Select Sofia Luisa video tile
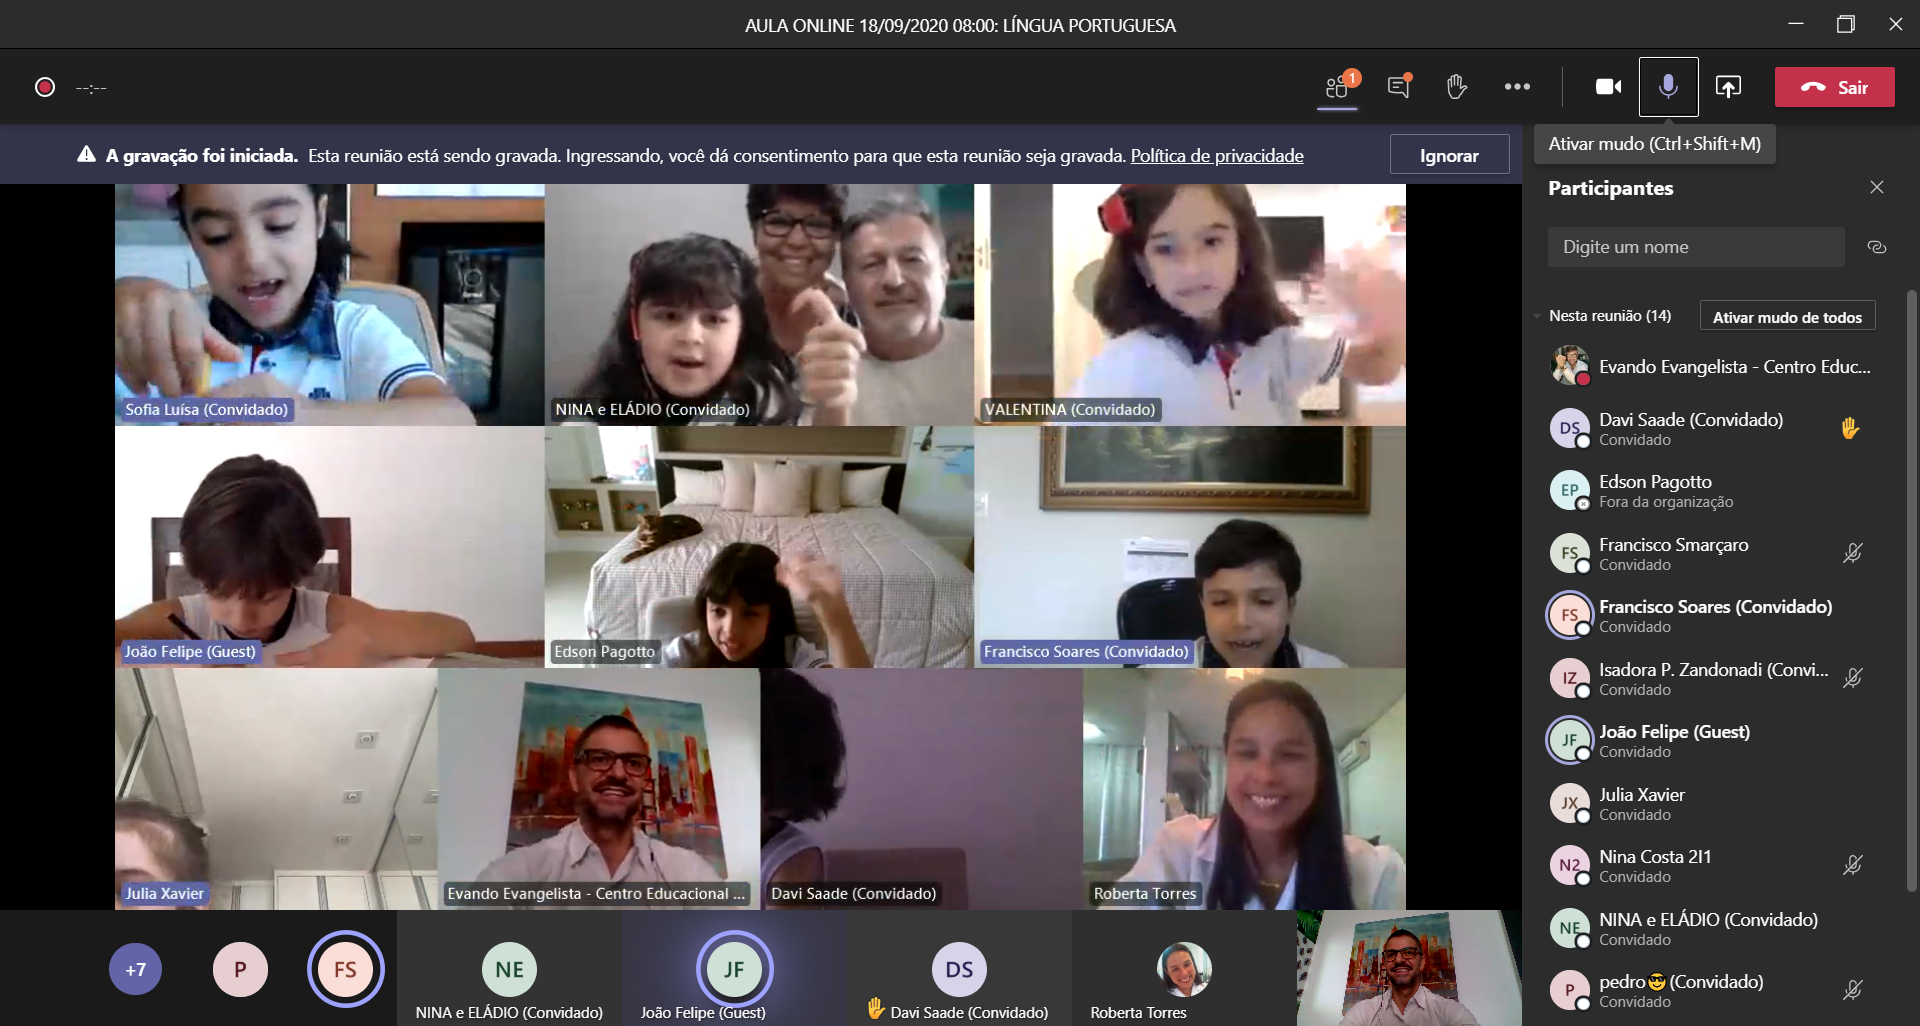Screen dimensions: 1920x1026 click(330, 305)
